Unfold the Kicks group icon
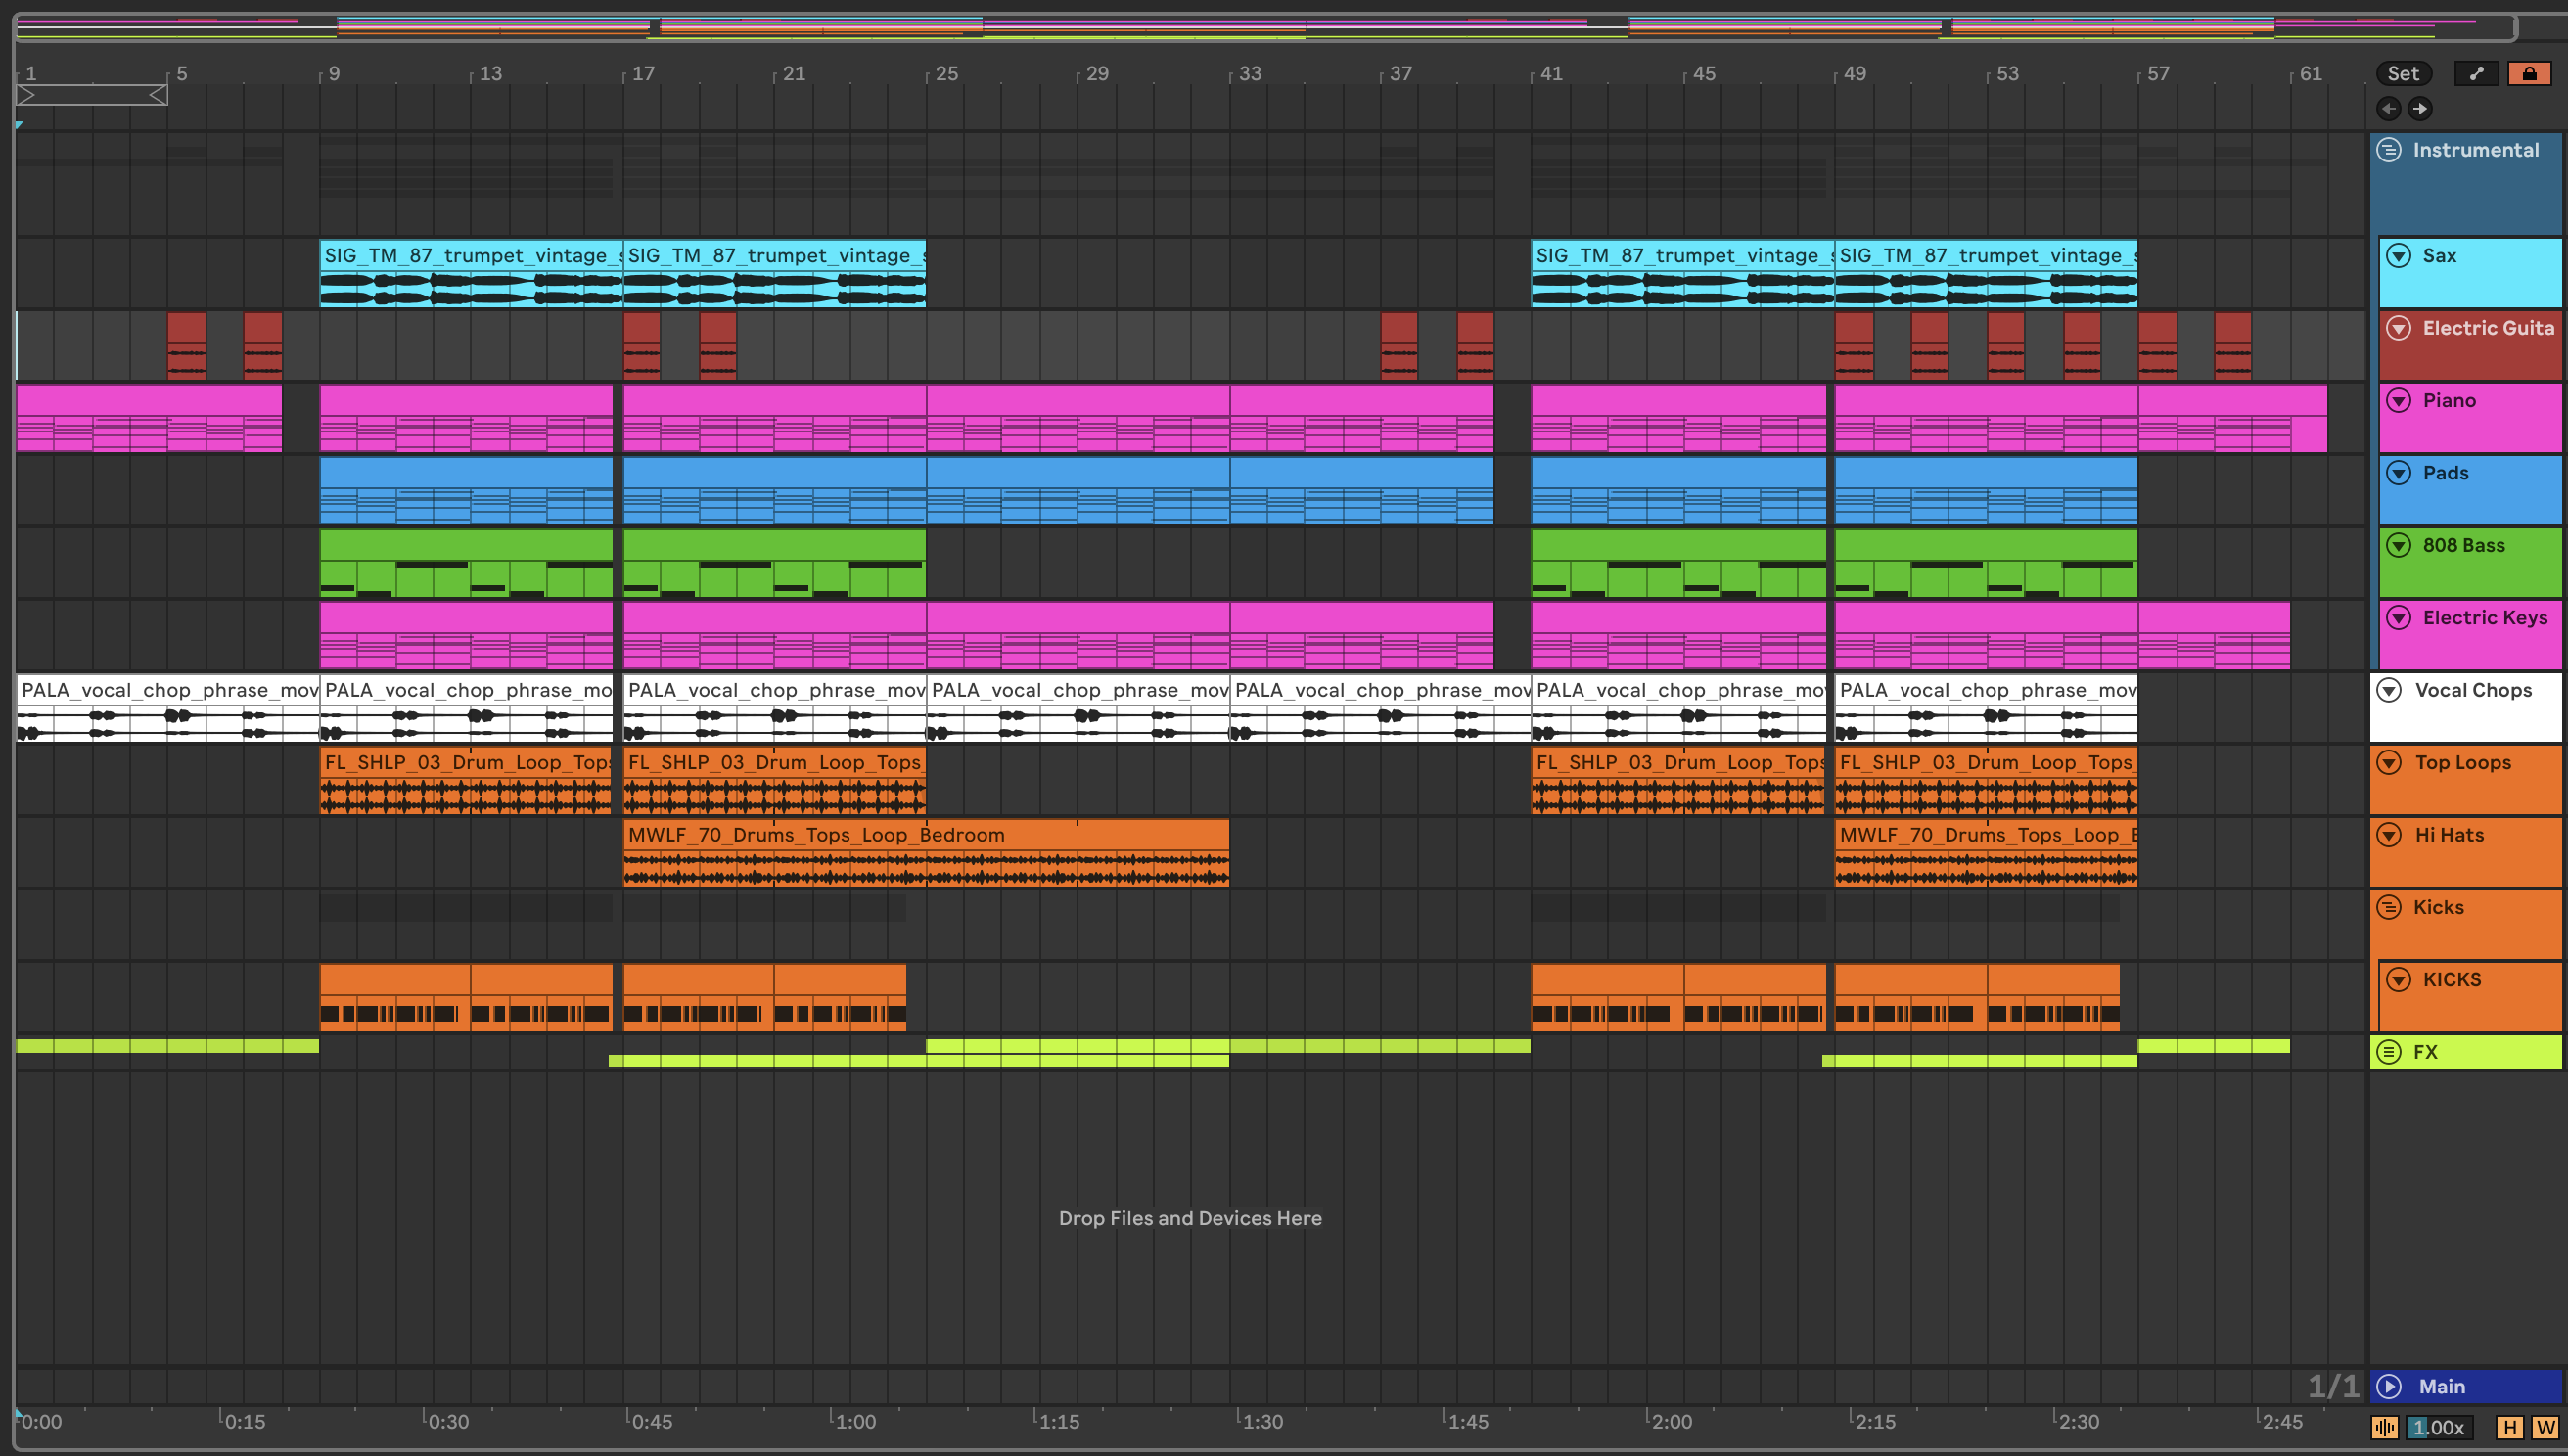The image size is (2568, 1456). tap(2389, 907)
